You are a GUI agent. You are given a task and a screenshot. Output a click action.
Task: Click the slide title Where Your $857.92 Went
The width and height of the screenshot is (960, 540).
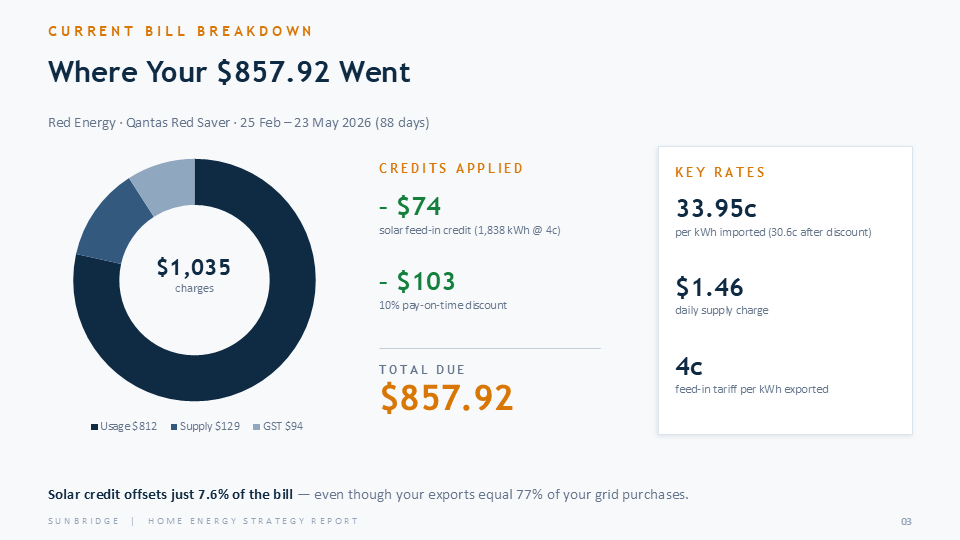click(229, 72)
